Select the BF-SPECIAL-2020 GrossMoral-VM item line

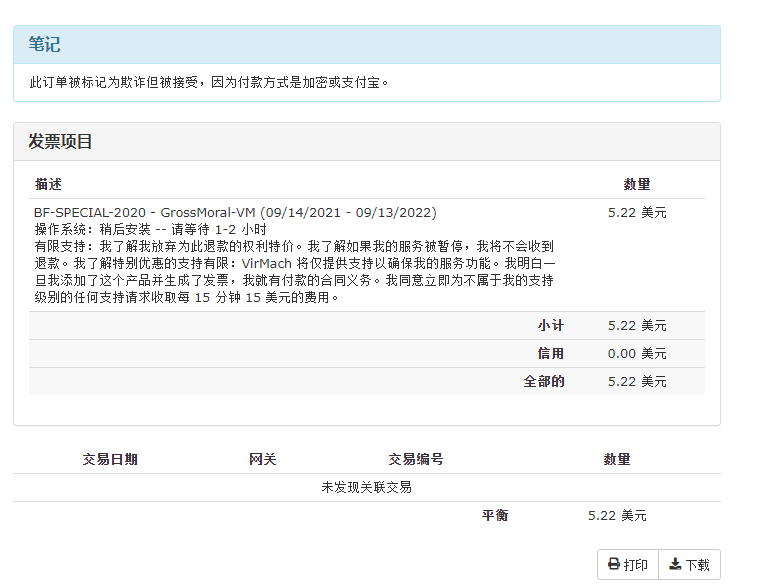[x=235, y=213]
